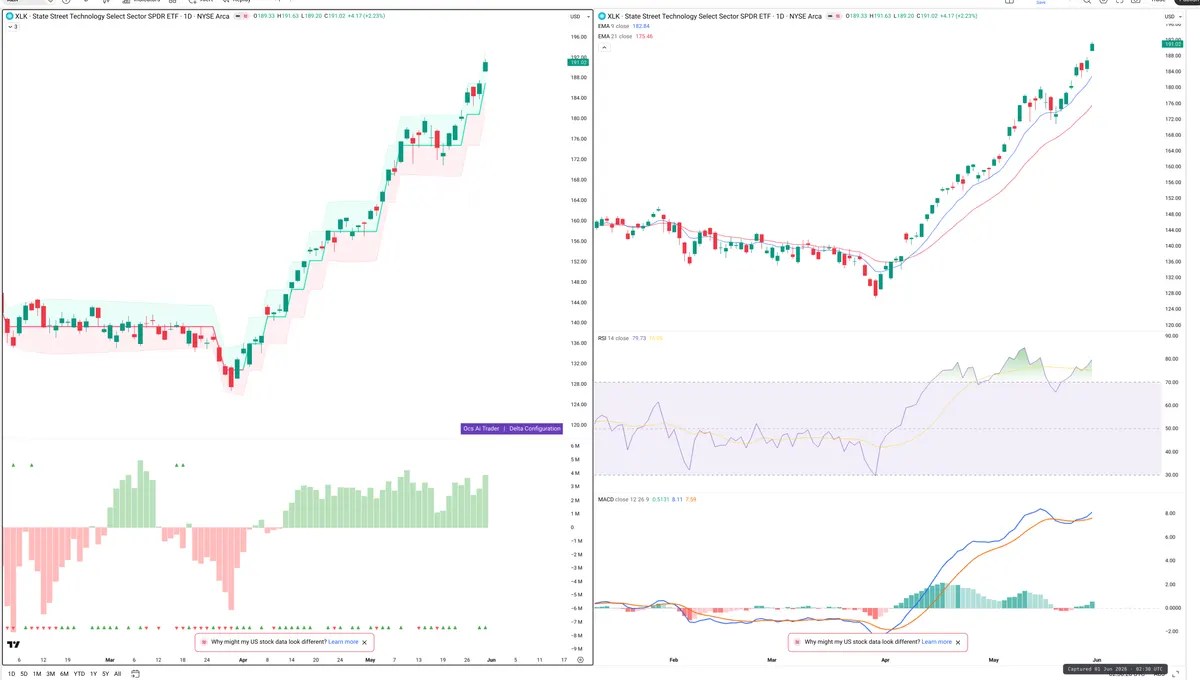This screenshot has width=1200, height=680.
Task: Open the USD currency dropdown on right chart
Action: (x=1172, y=17)
